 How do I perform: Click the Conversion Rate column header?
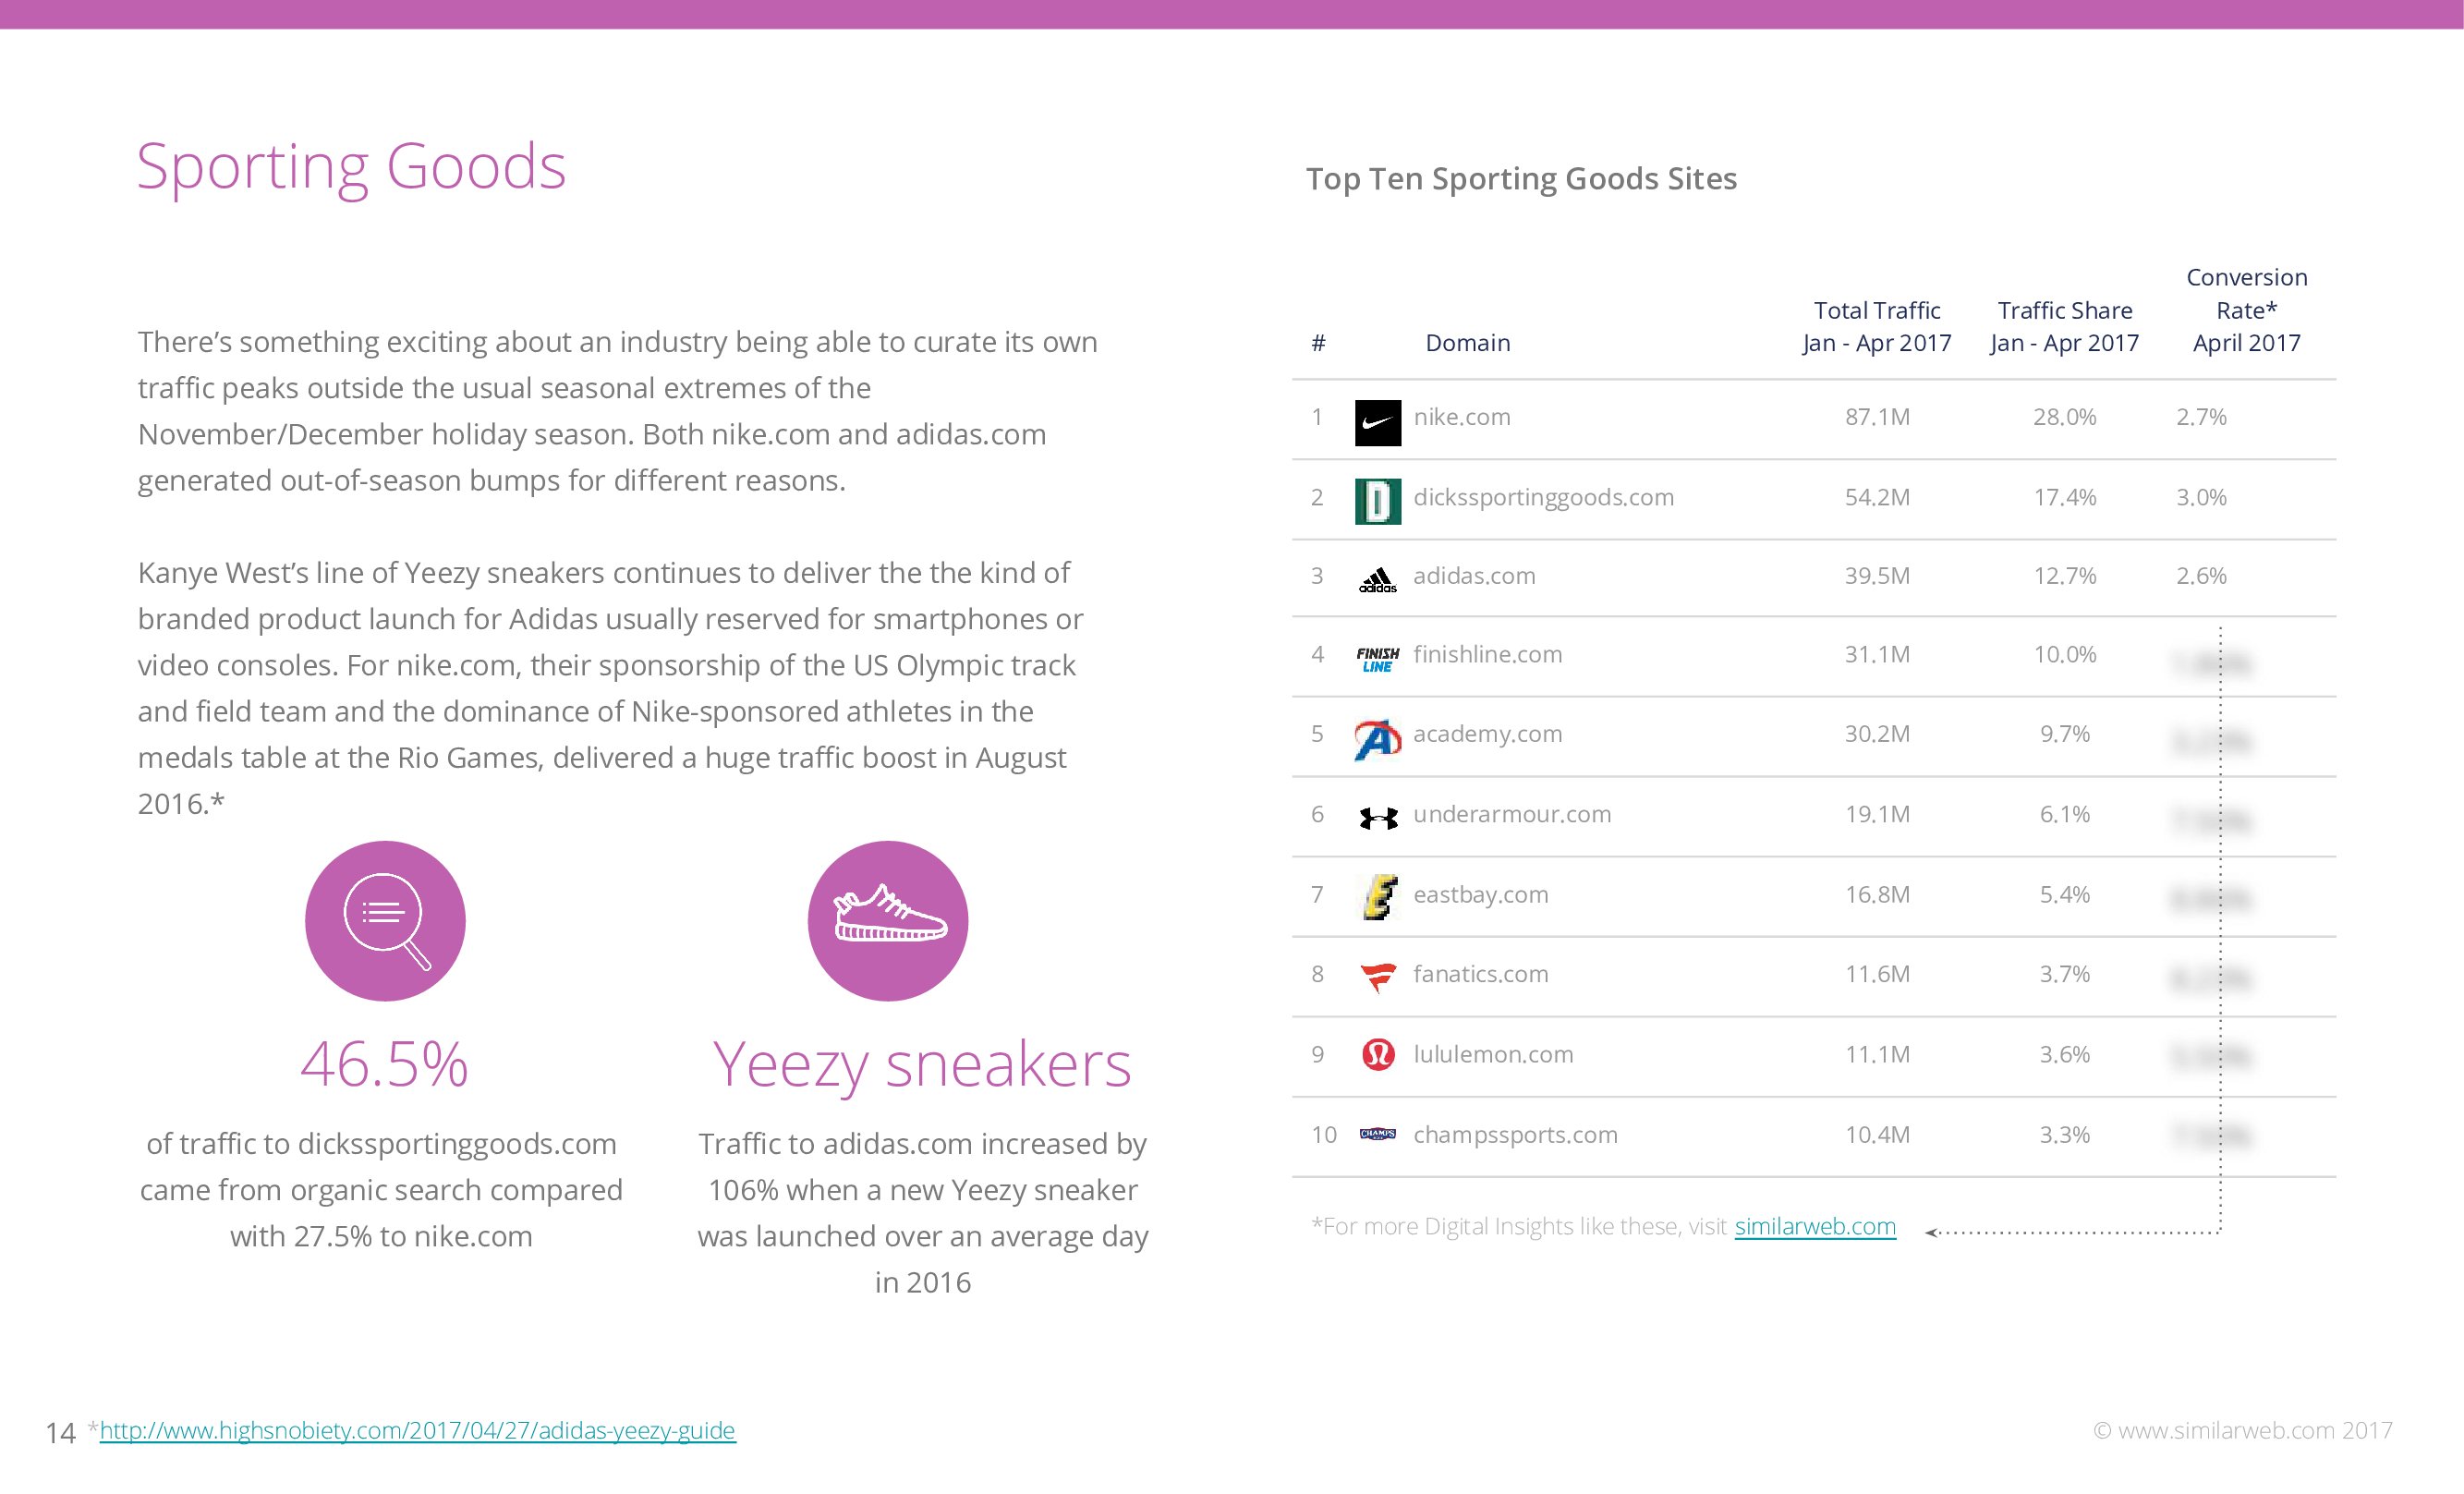pos(2246,310)
